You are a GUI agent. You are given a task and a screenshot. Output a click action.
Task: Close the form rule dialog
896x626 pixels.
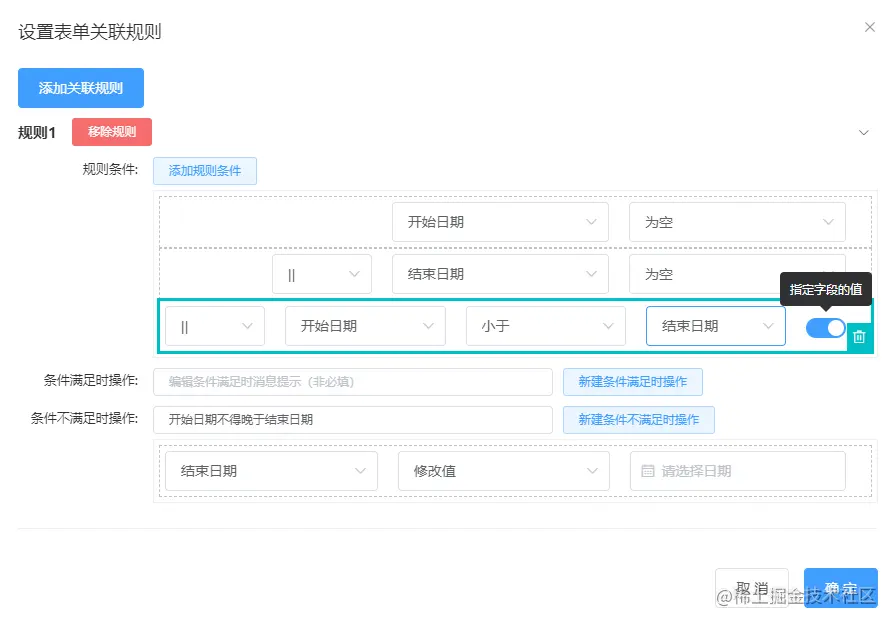(x=870, y=27)
